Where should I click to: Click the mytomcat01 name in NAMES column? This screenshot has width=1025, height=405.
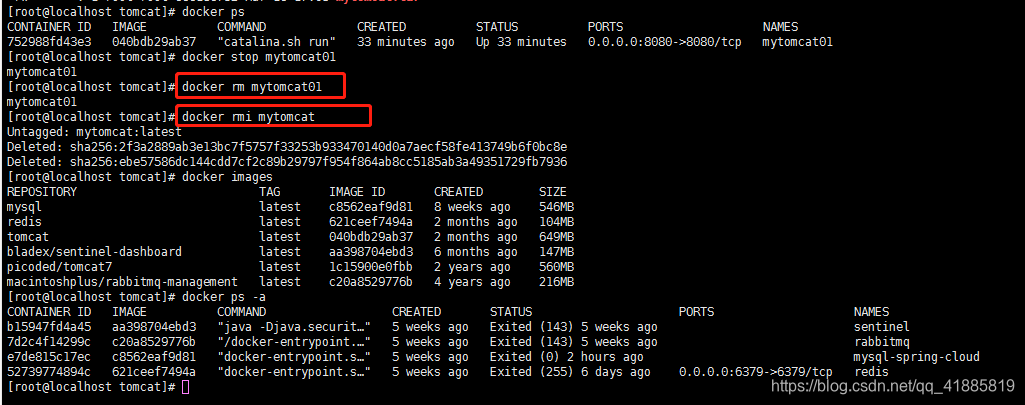(798, 42)
